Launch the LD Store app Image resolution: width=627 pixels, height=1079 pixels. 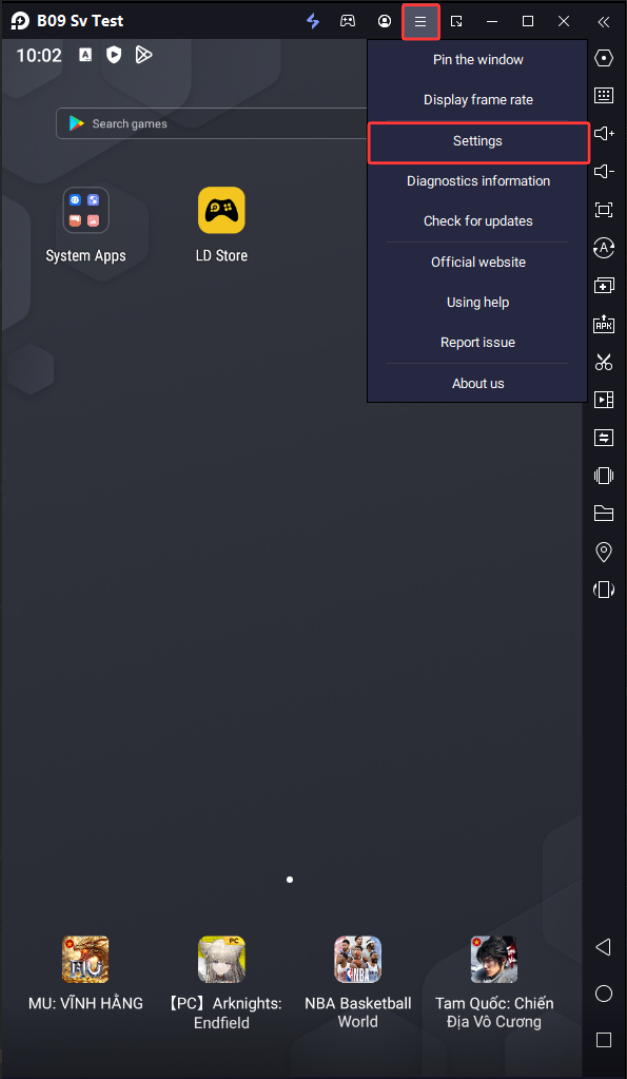pyautogui.click(x=221, y=211)
